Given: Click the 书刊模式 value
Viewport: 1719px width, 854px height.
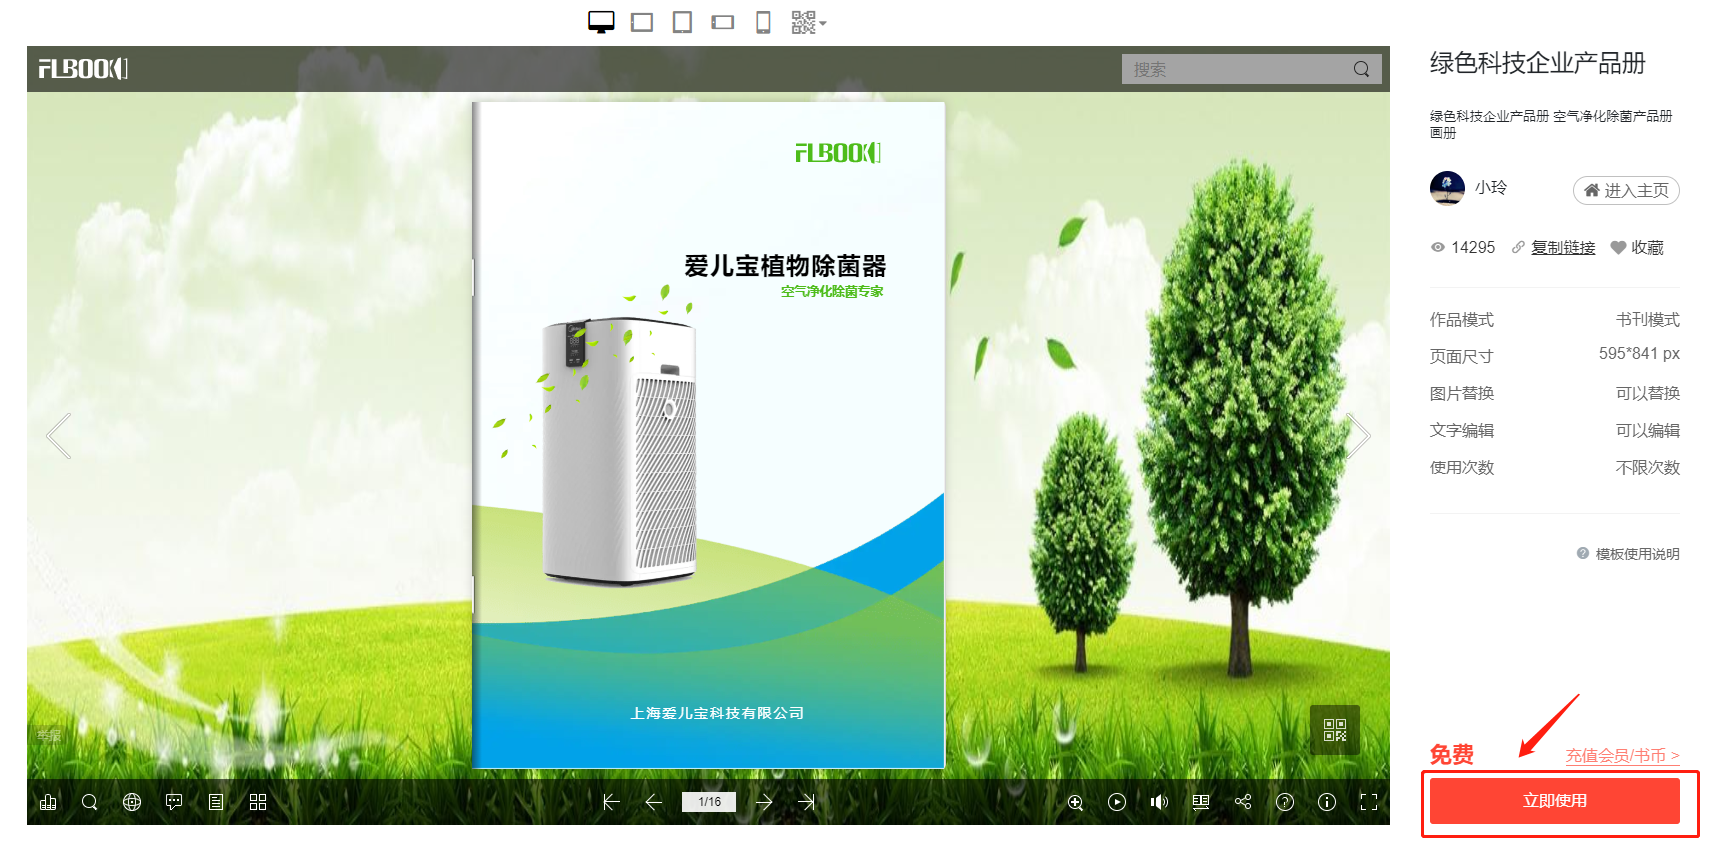Looking at the screenshot, I should (1648, 319).
